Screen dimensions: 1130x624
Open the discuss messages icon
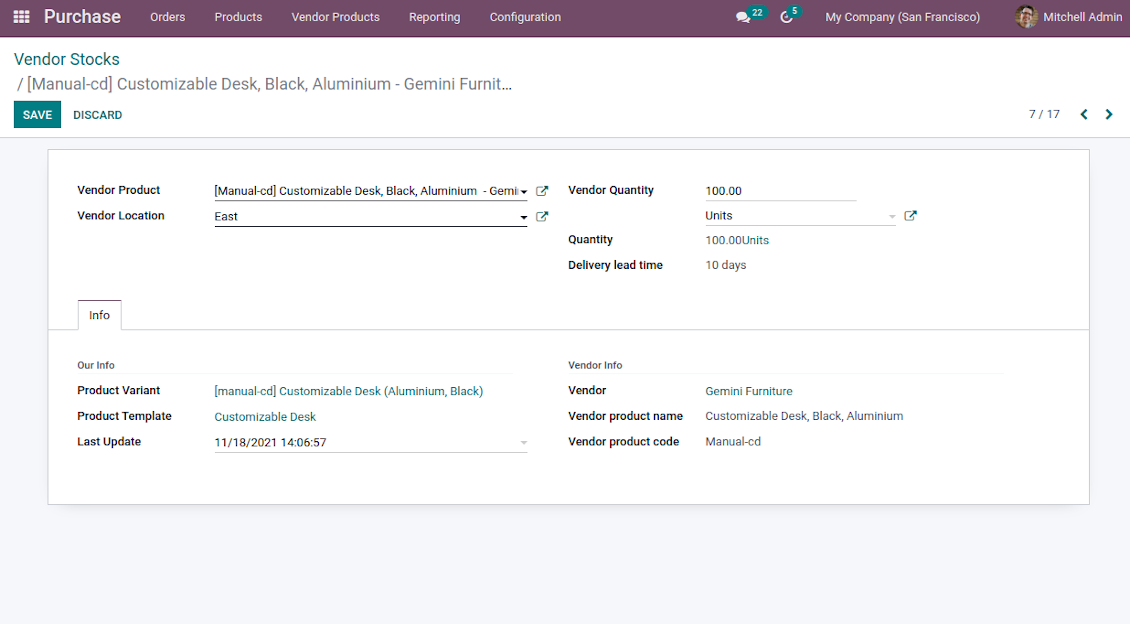tap(743, 17)
